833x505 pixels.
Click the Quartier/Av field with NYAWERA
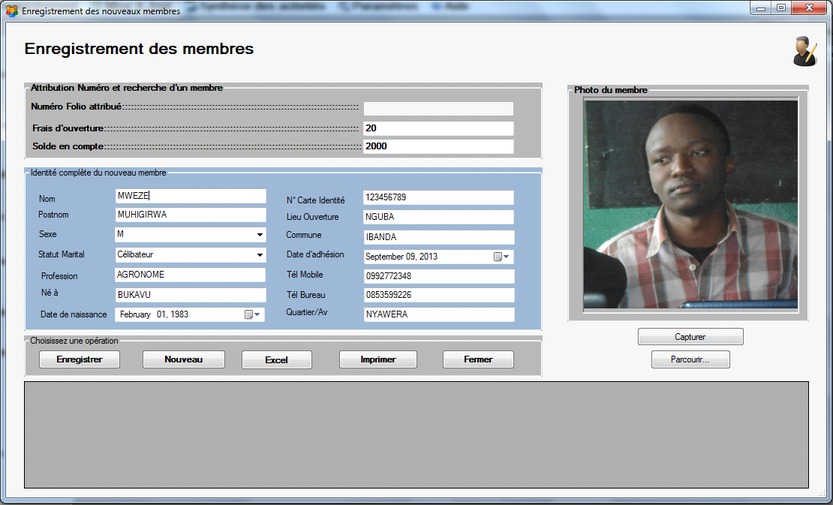[438, 314]
